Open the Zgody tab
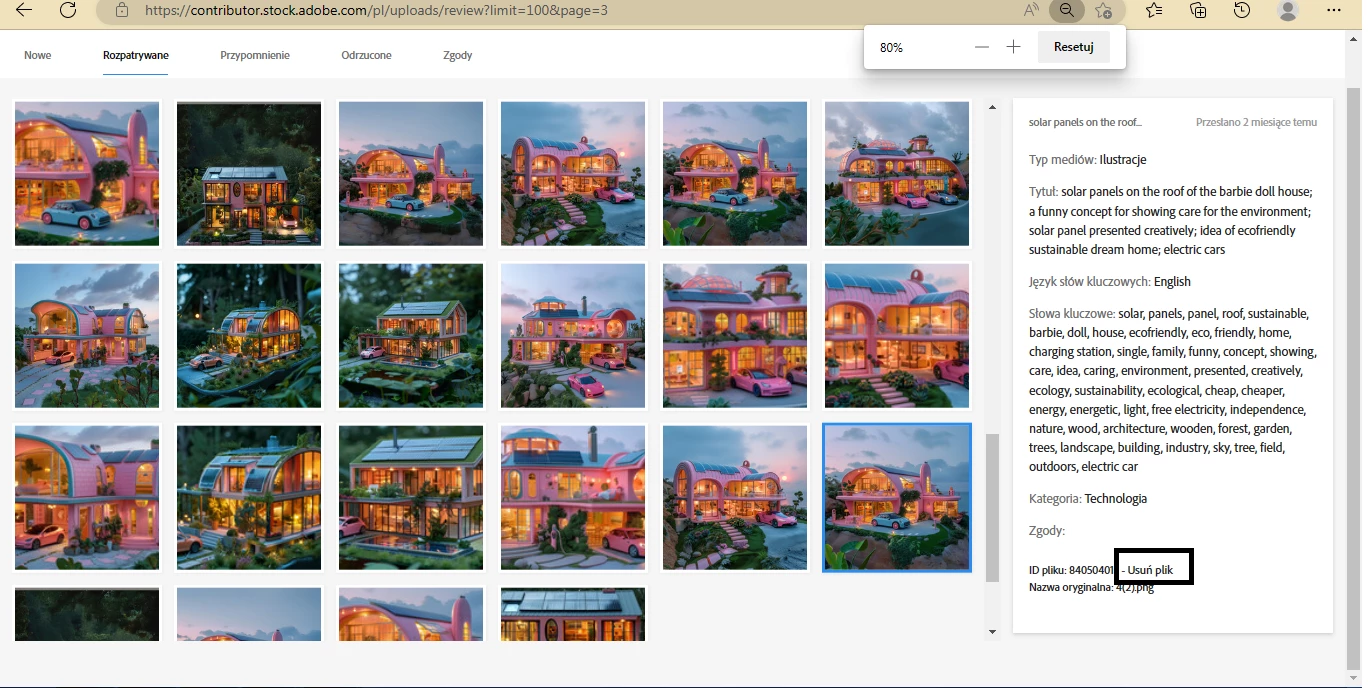 tap(458, 55)
